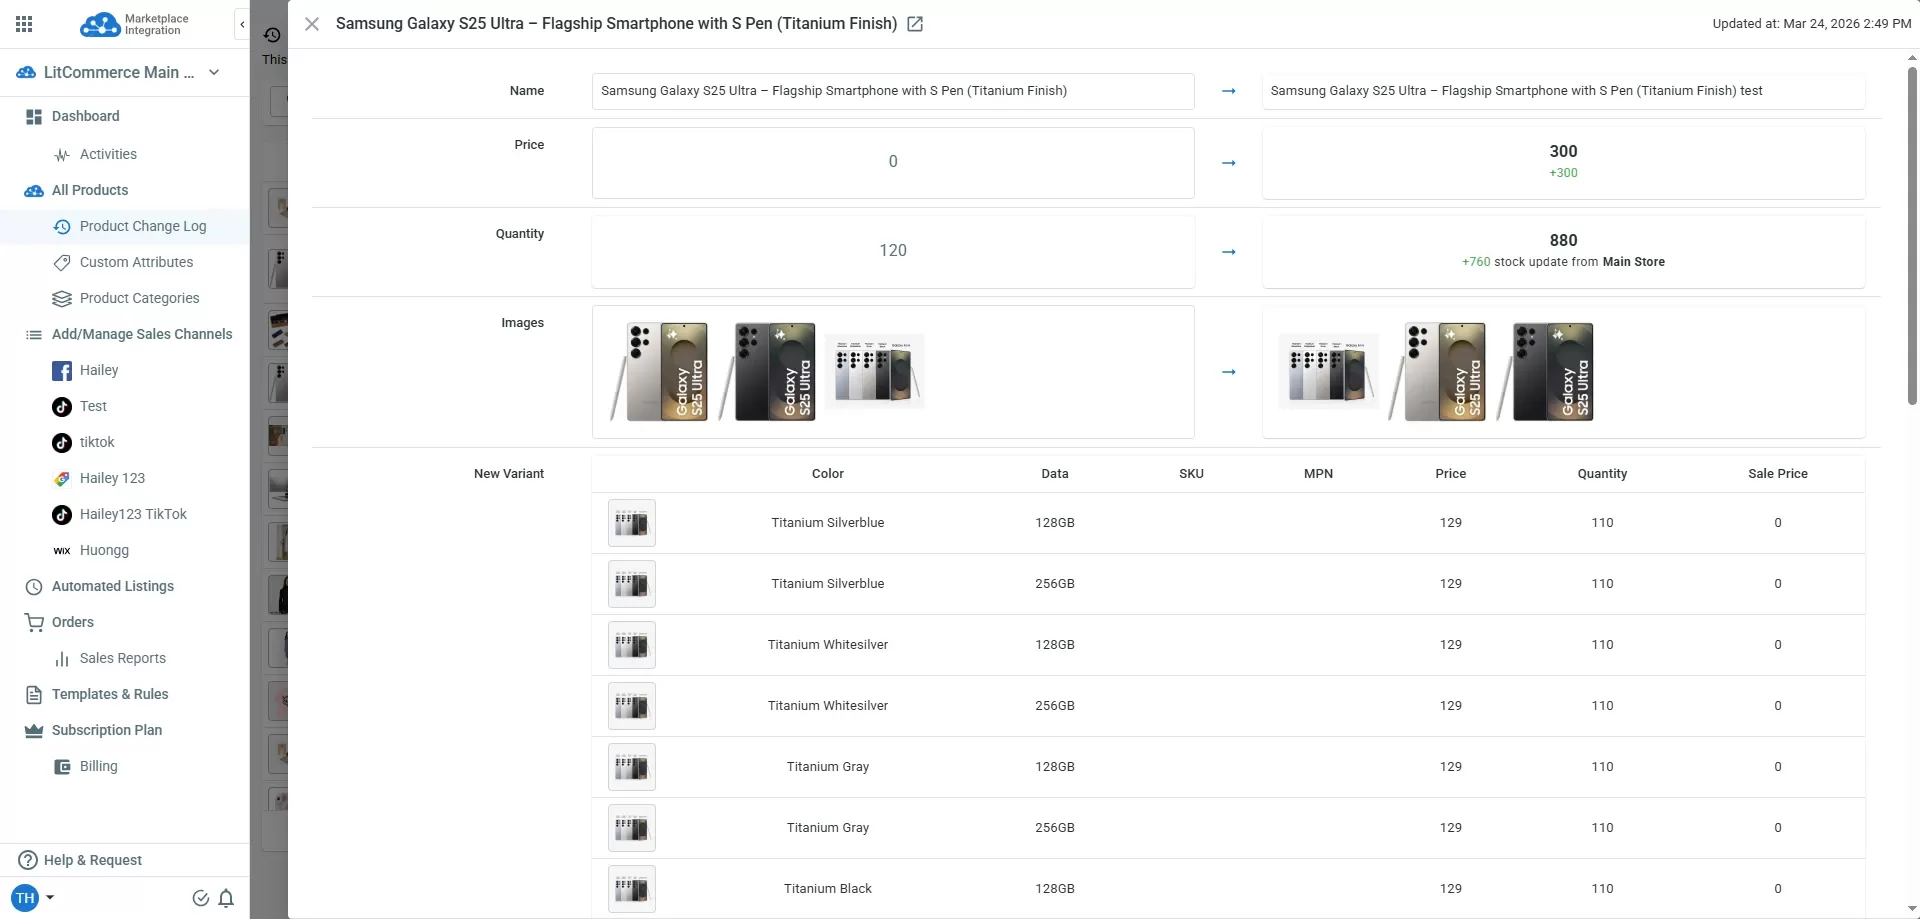Click the Product Categories layers icon
This screenshot has width=1920, height=919.
[62, 299]
